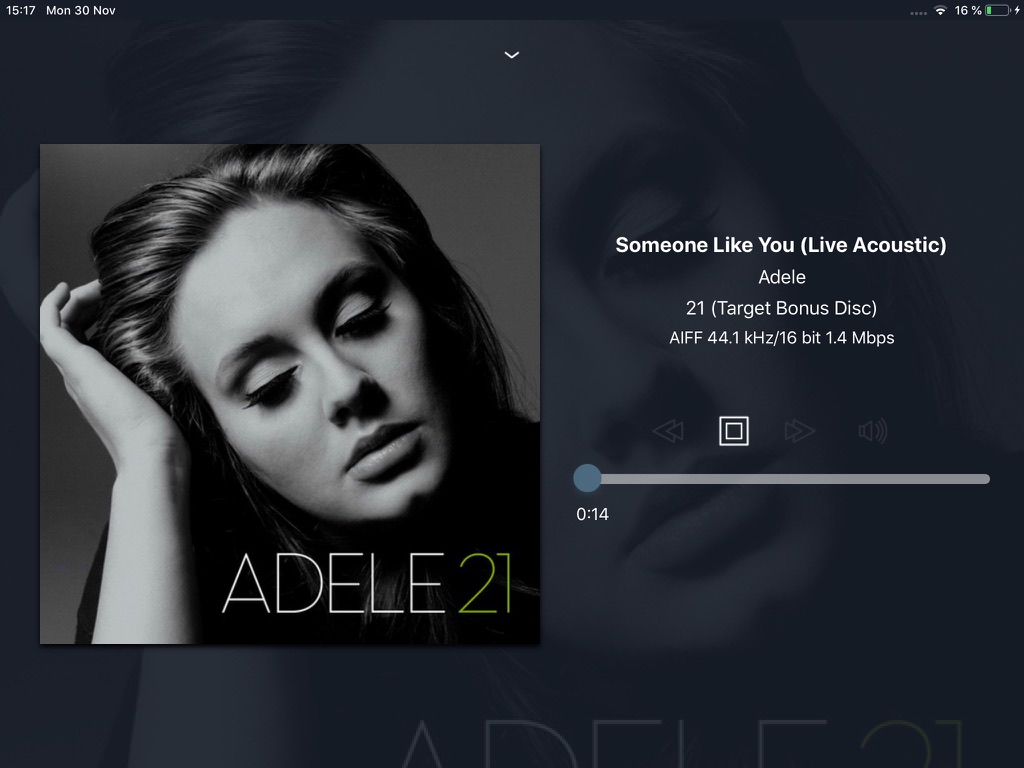Collapse the now playing view with chevron
The height and width of the screenshot is (768, 1024).
pos(512,55)
